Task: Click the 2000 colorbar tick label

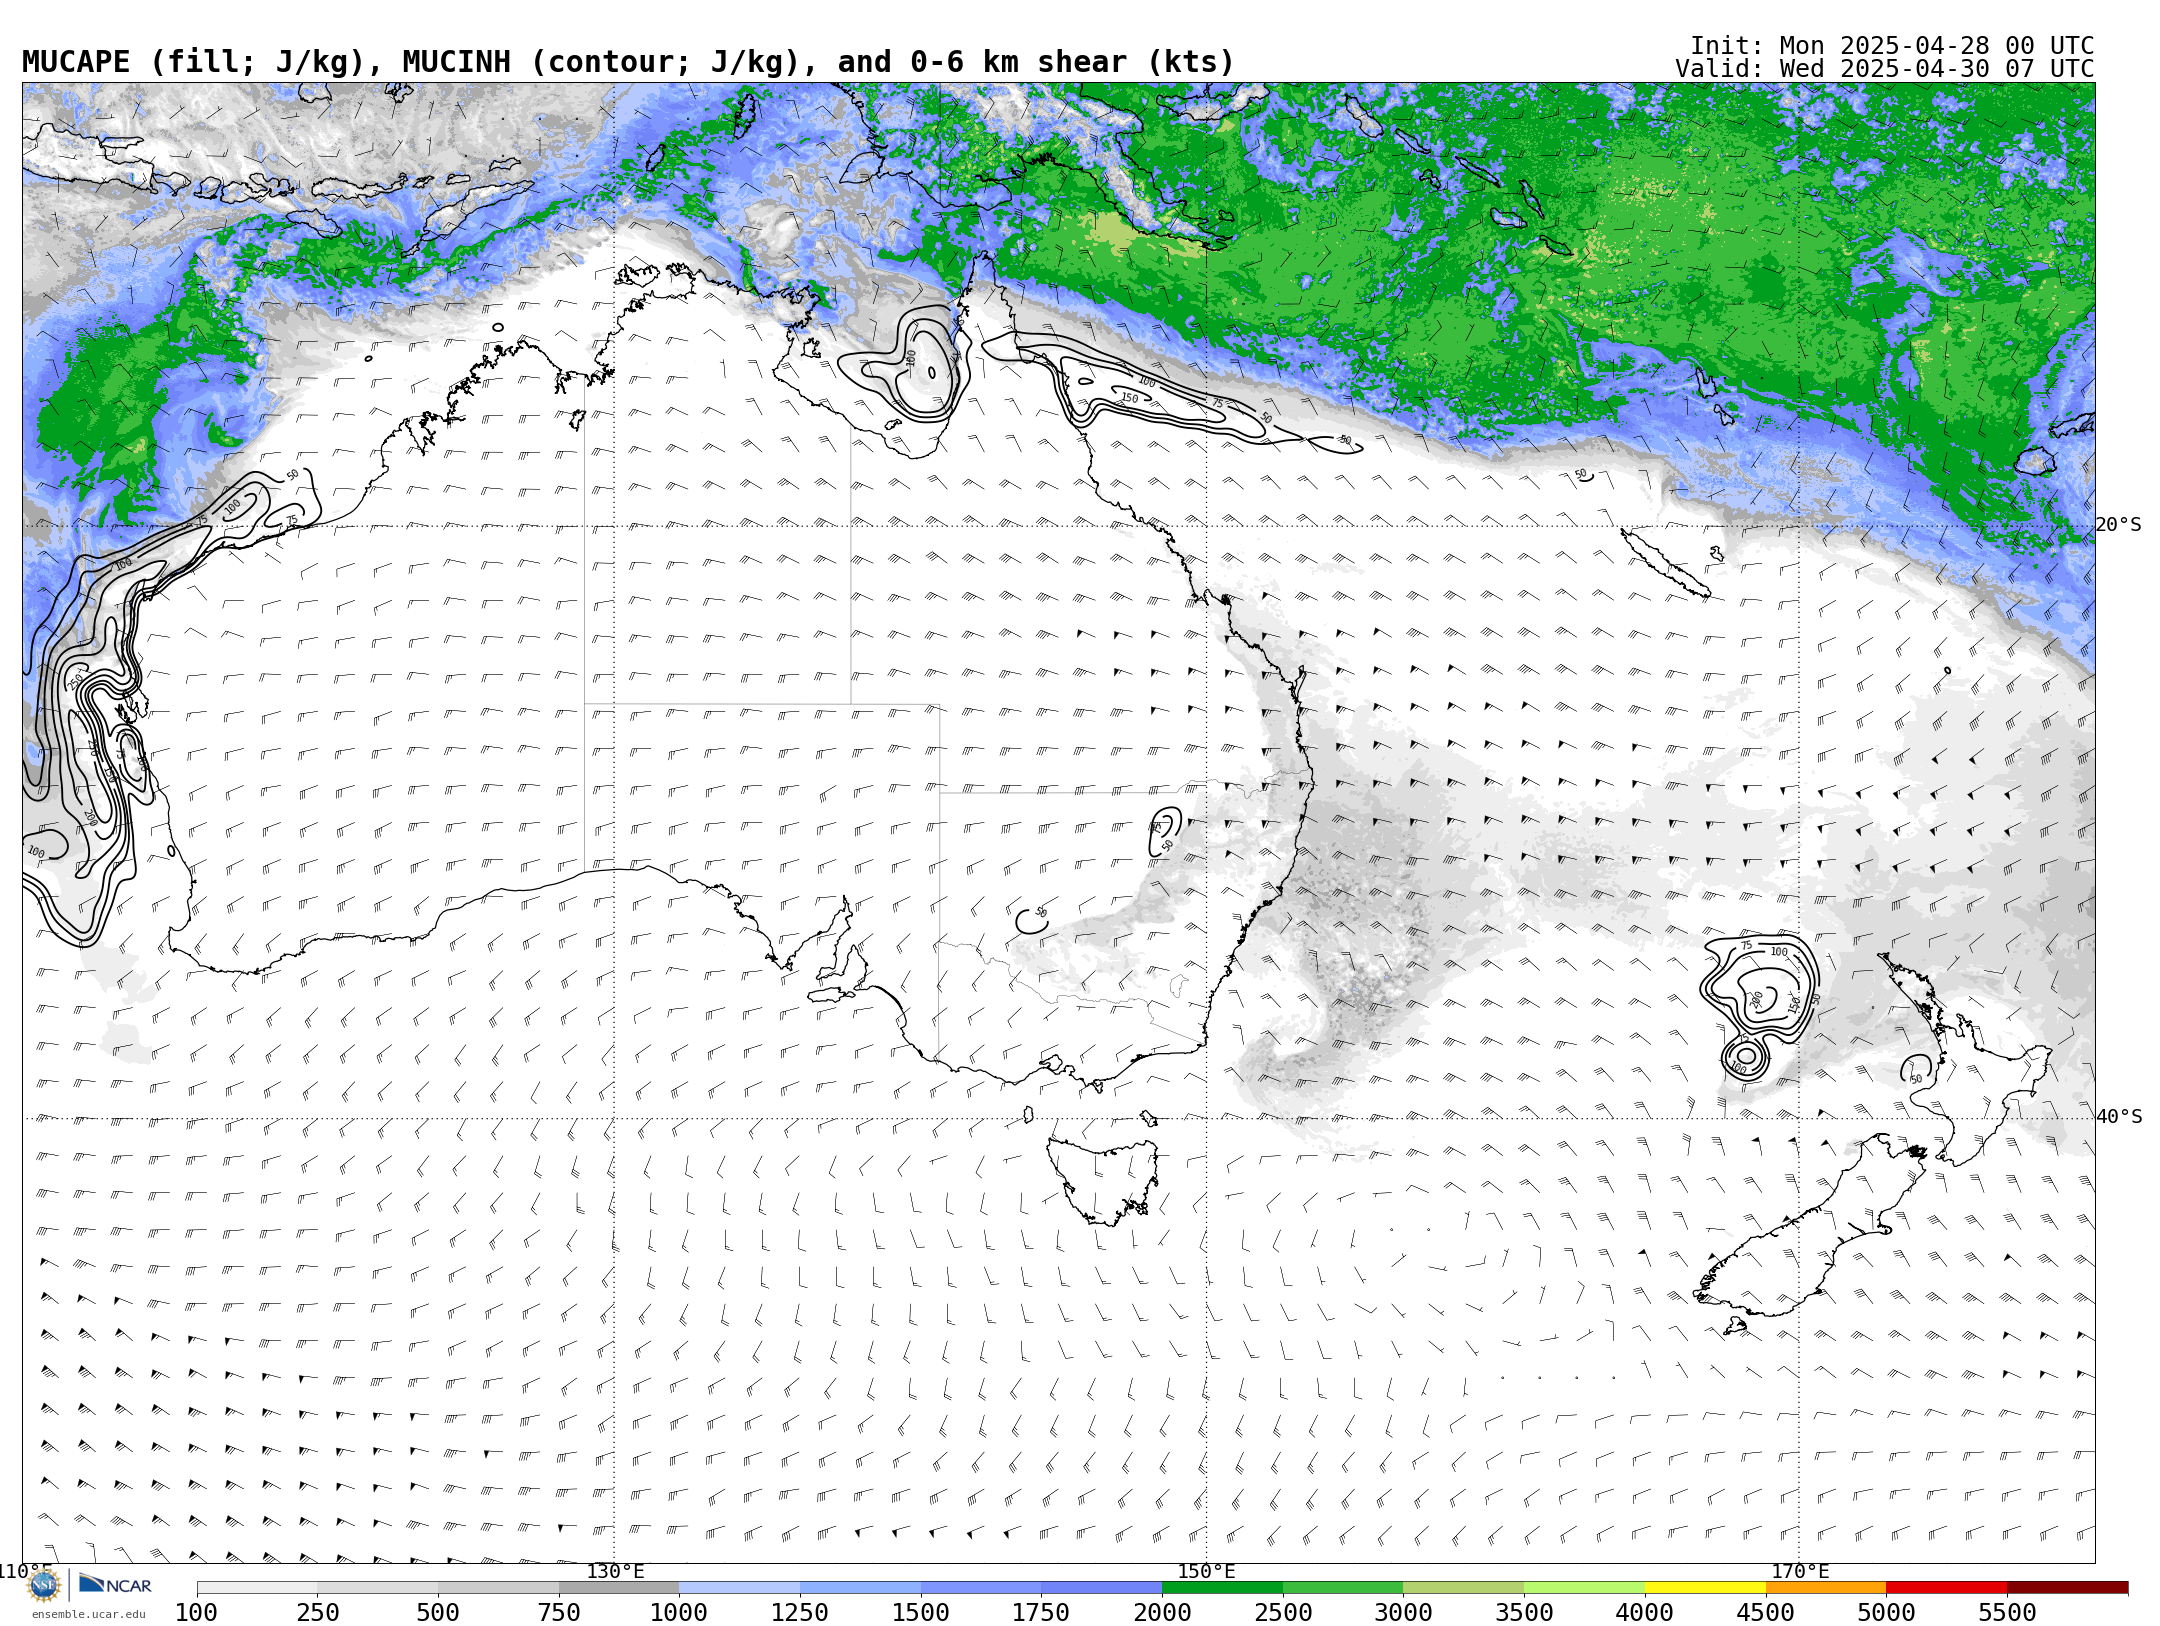Action: click(x=1162, y=1612)
